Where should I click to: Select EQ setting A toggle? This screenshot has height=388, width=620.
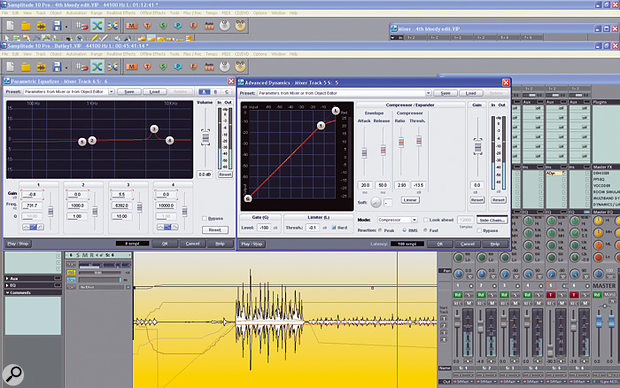click(204, 92)
